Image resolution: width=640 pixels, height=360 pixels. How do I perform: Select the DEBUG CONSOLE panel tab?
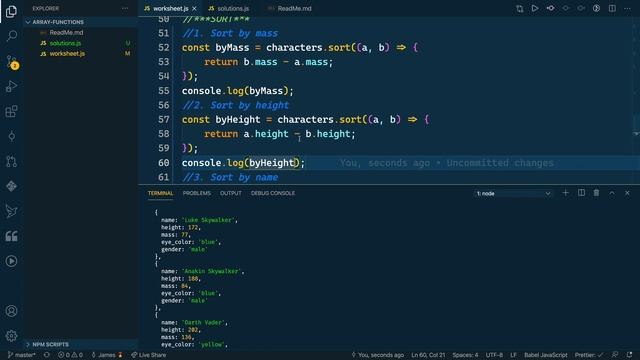coord(273,193)
